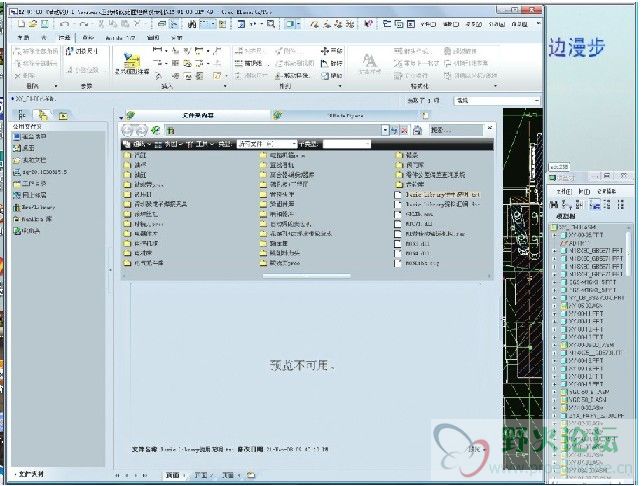Screen dimensions: 642x486
Task: Click second icon in right model tree toolbar
Action: coord(567,204)
